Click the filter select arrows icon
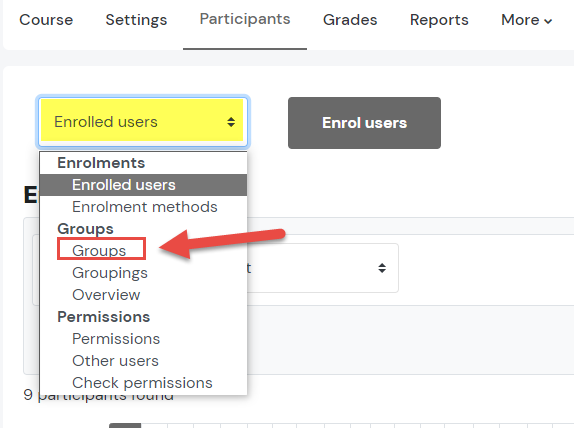 click(382, 268)
